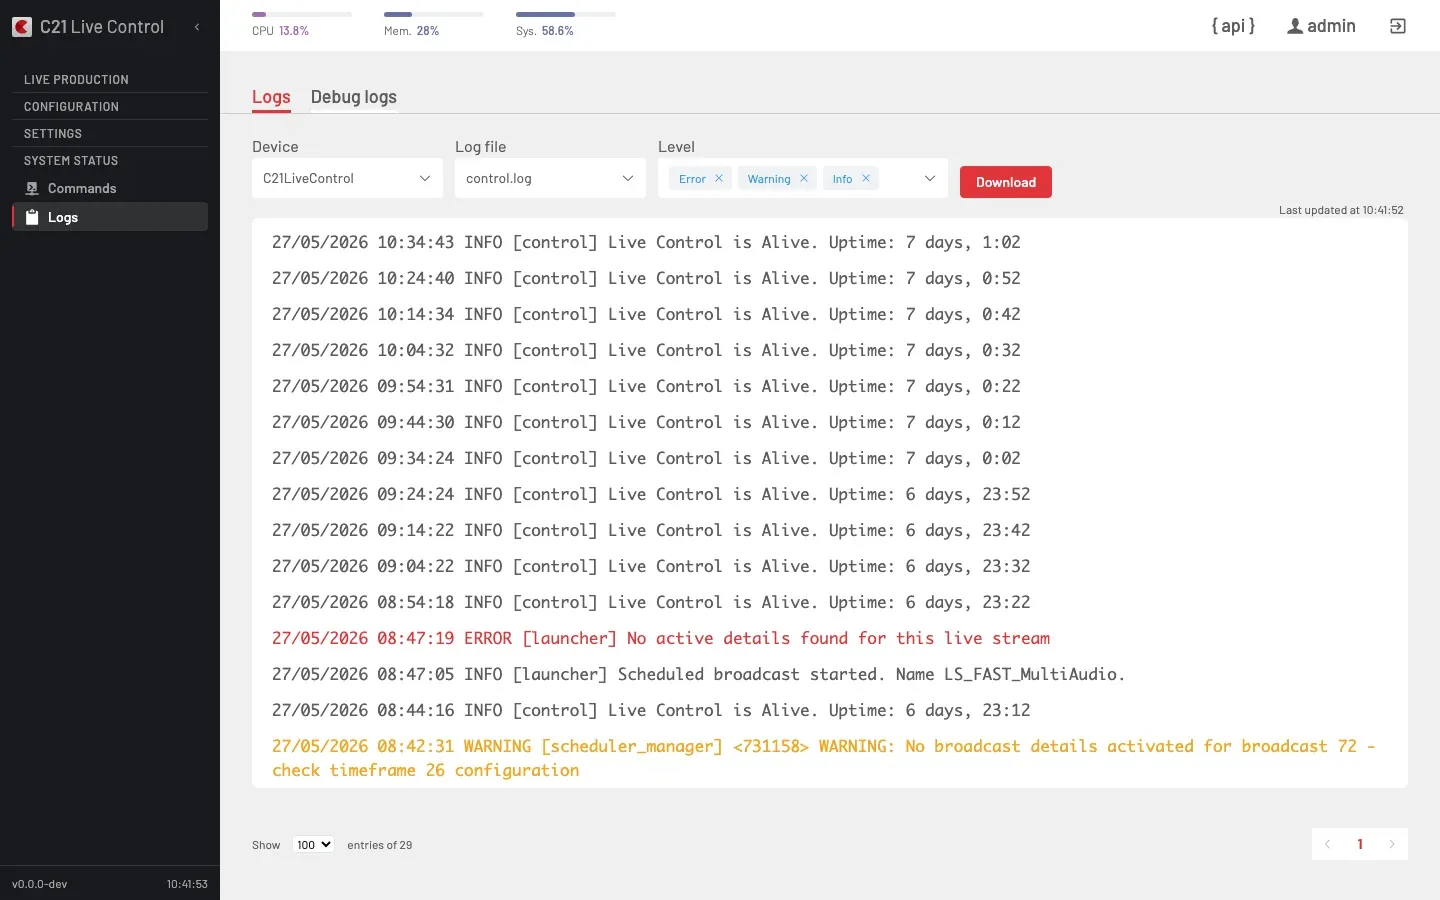This screenshot has height=900, width=1440.
Task: Select the Scheduled broadcast started log line
Action: point(699,674)
